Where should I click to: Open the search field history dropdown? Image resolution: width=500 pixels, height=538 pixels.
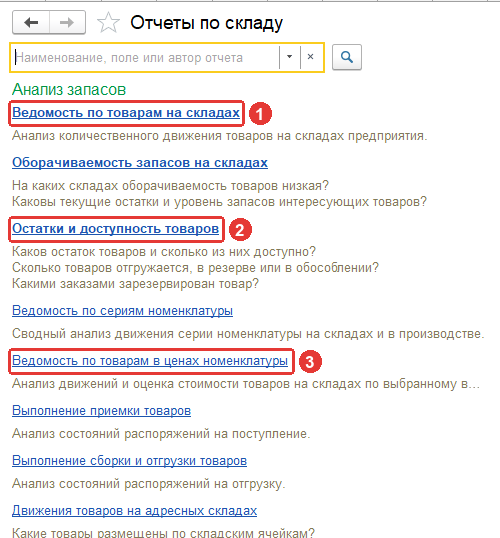(289, 57)
